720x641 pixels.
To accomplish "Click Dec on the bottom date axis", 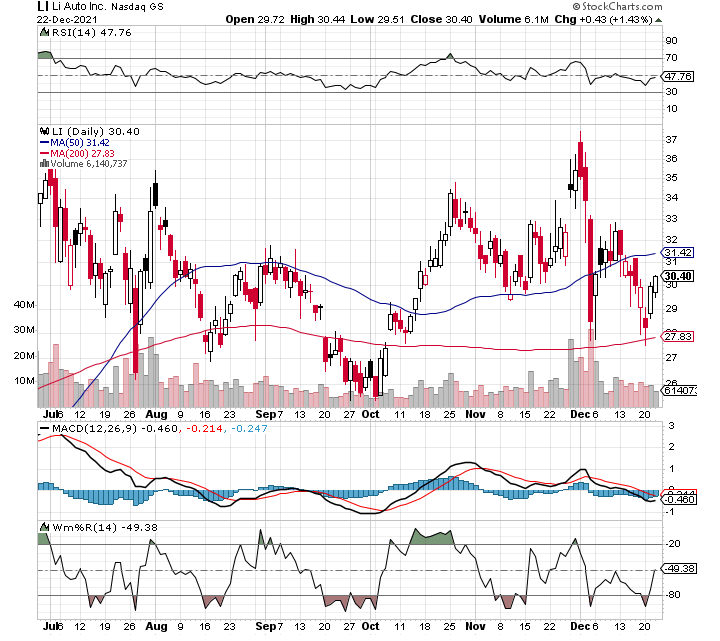I will tap(580, 626).
